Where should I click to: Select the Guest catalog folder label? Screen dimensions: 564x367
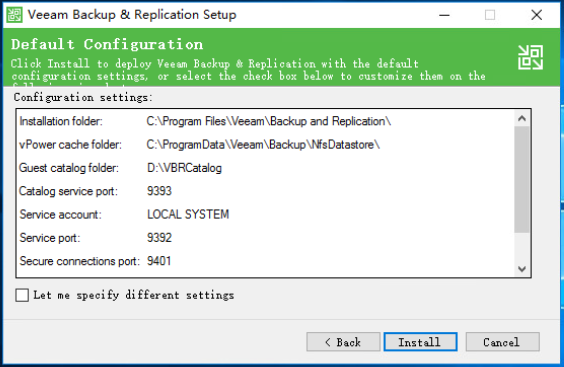(69, 168)
